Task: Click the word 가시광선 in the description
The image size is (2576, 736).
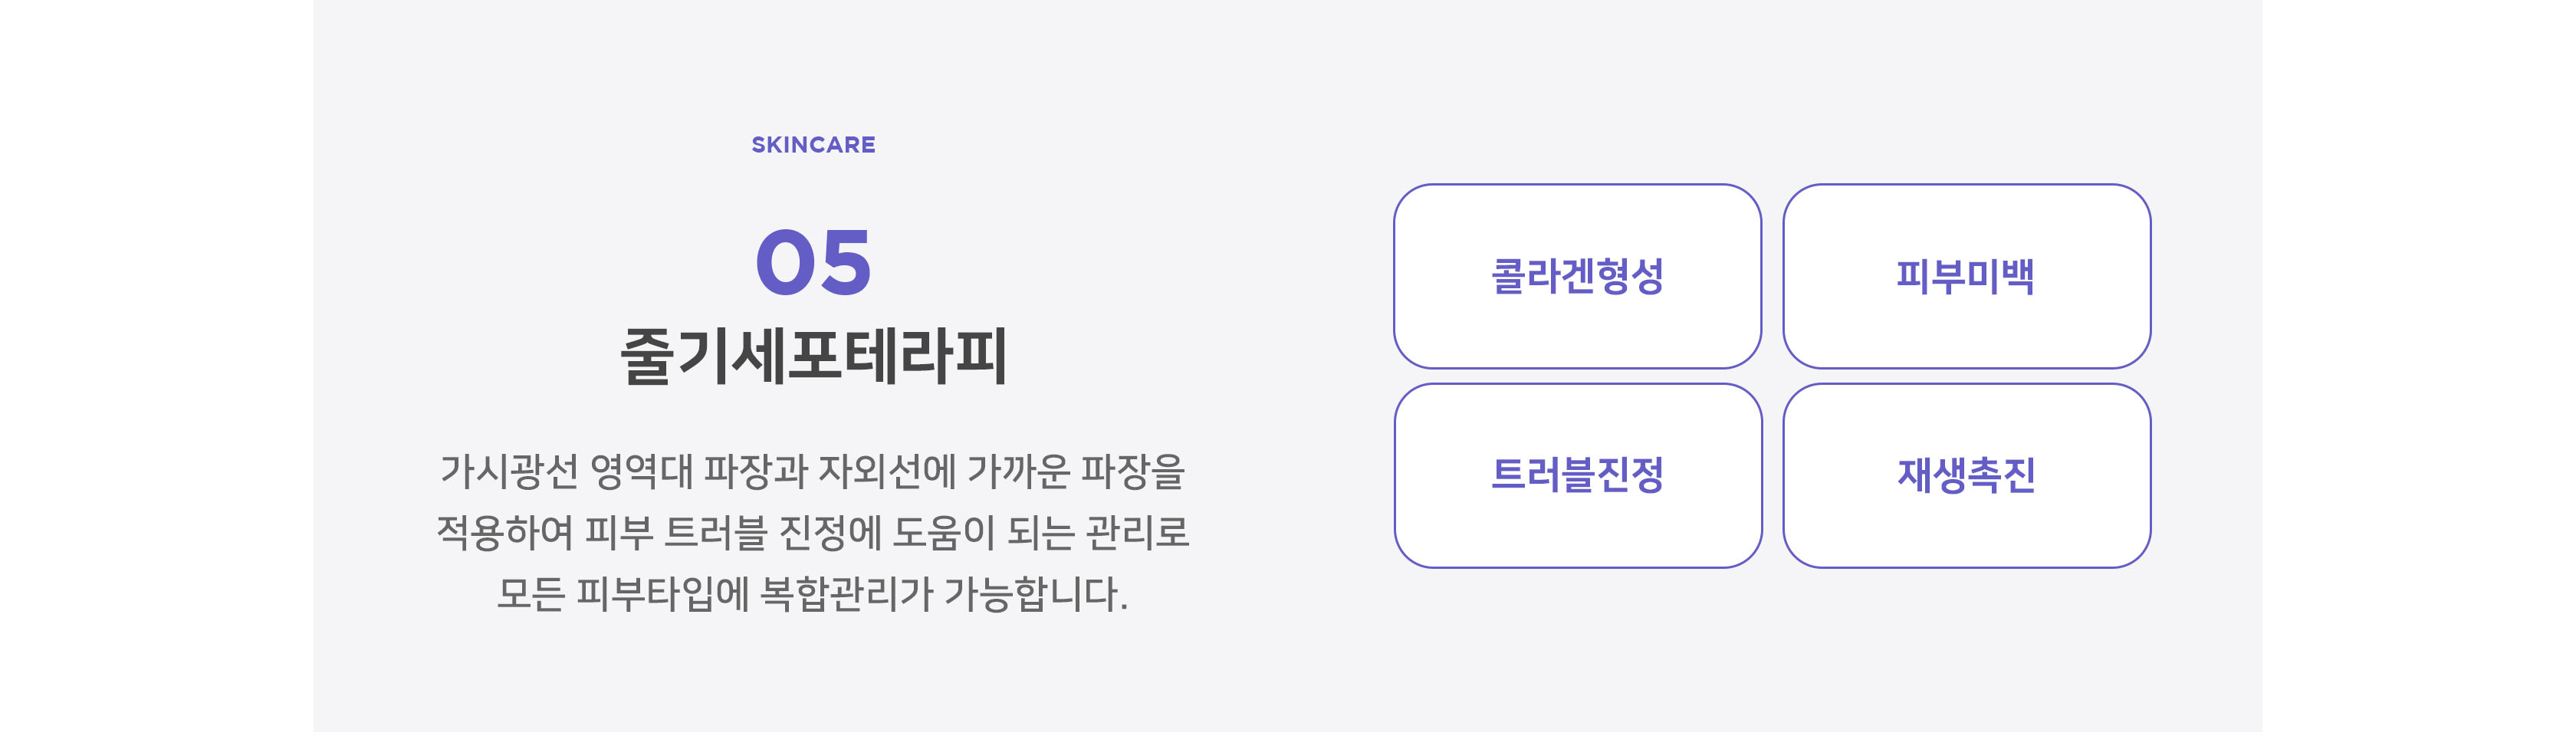Action: (509, 471)
